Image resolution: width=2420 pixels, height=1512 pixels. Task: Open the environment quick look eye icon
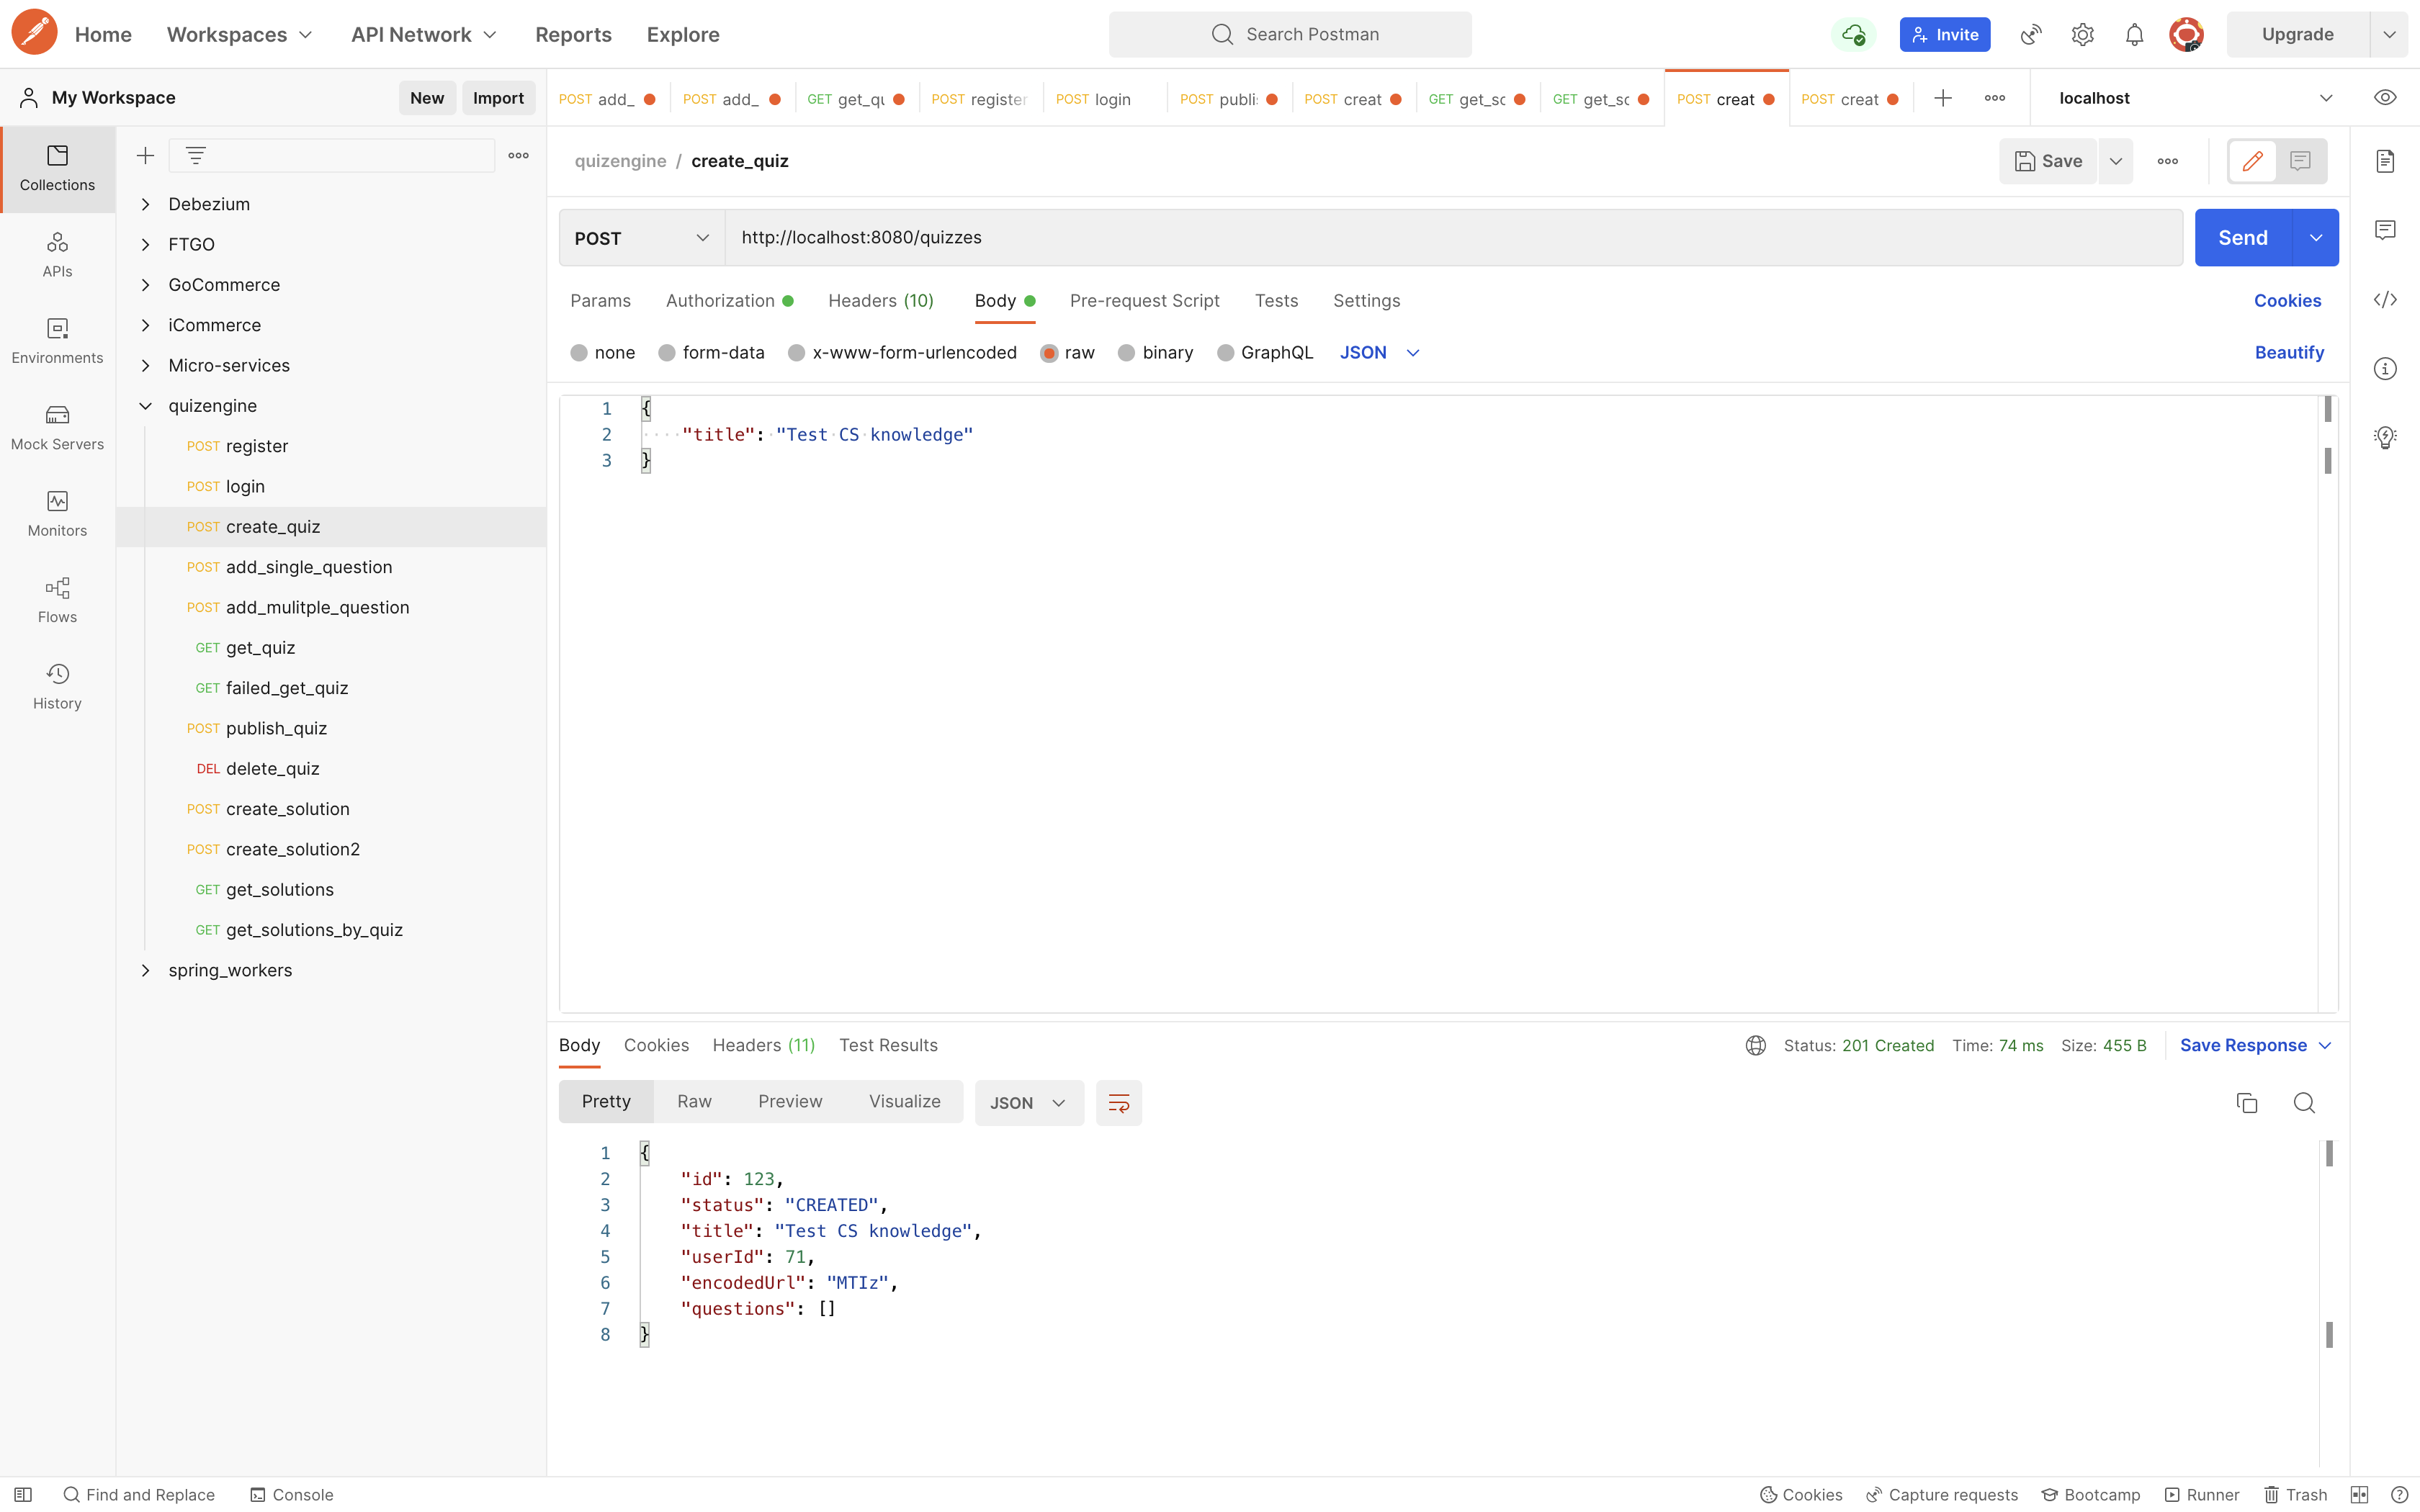pyautogui.click(x=2385, y=98)
